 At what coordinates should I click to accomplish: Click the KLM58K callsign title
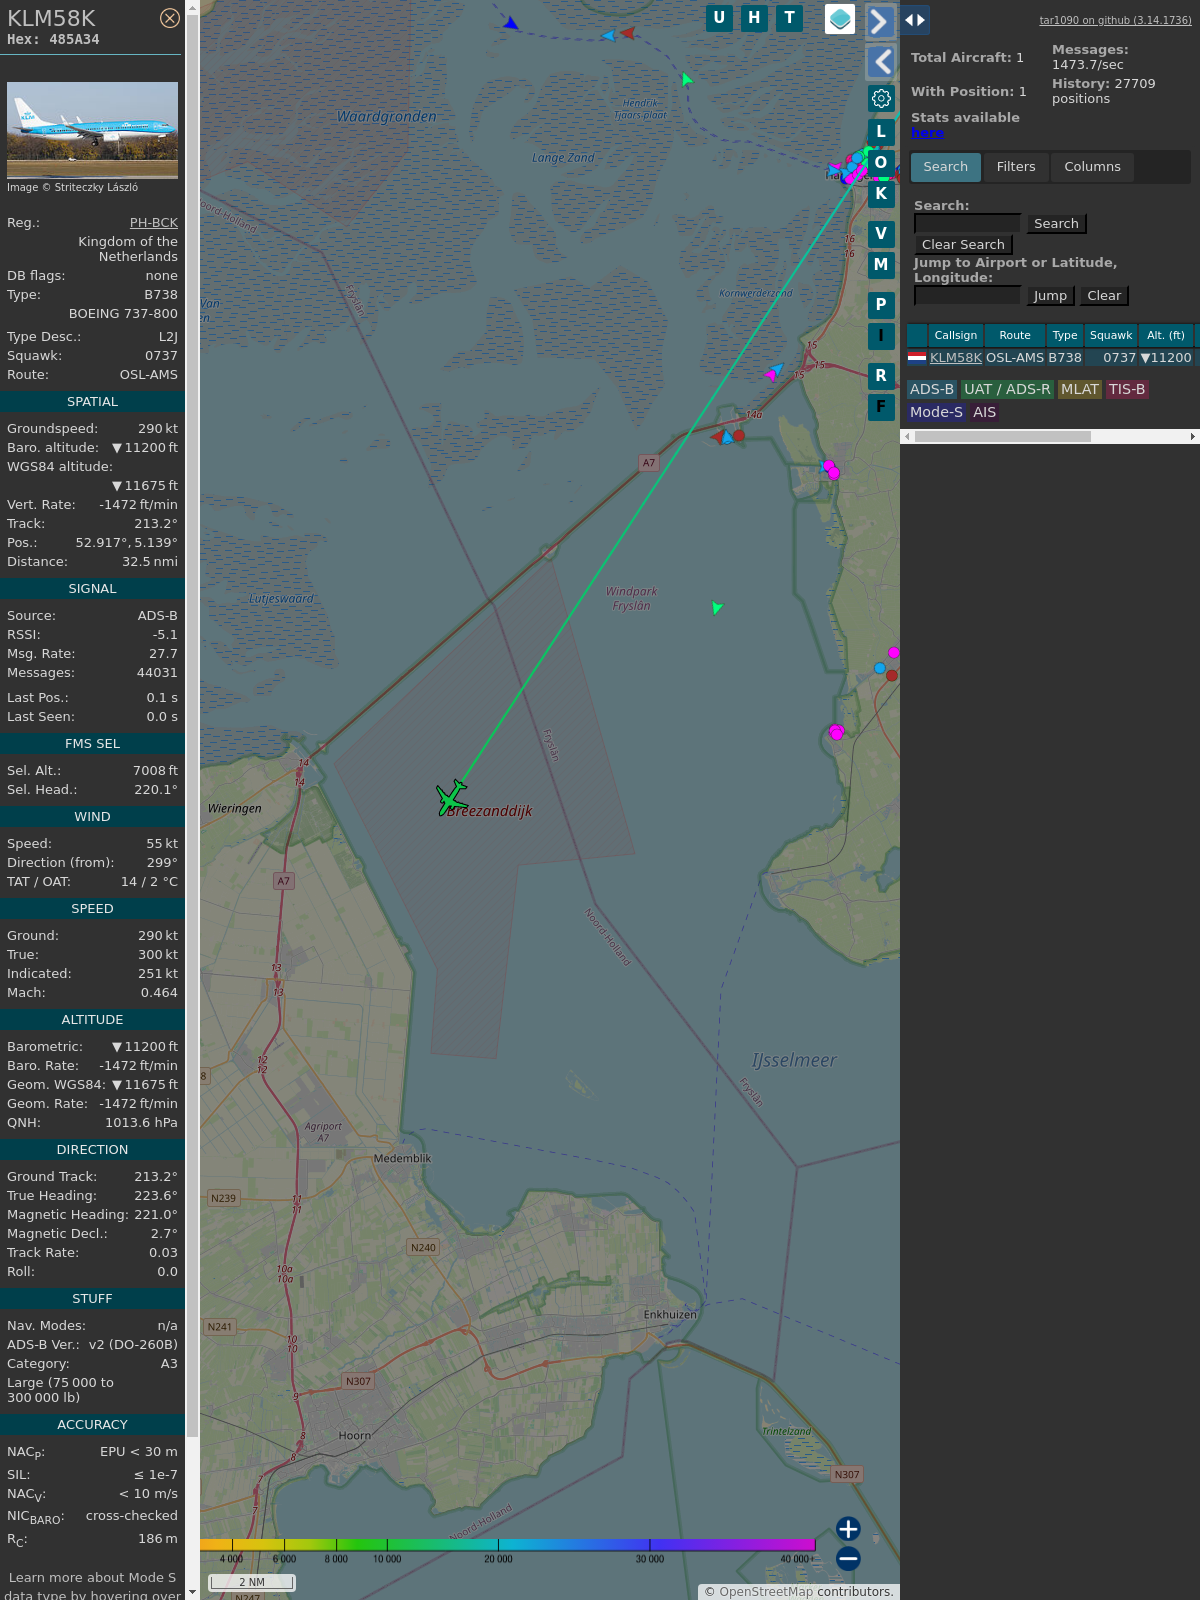52,18
